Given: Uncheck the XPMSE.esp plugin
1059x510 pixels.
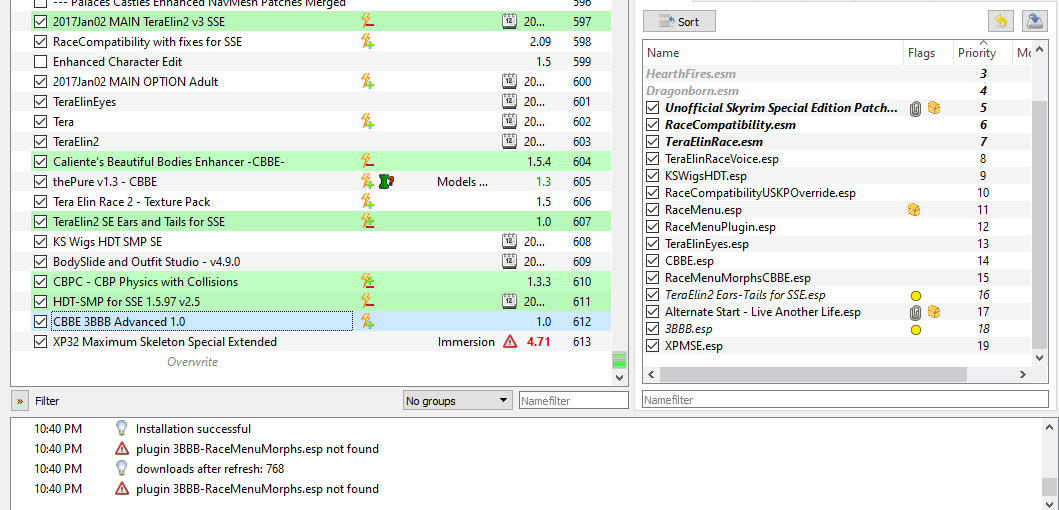Looking at the screenshot, I should [x=652, y=346].
